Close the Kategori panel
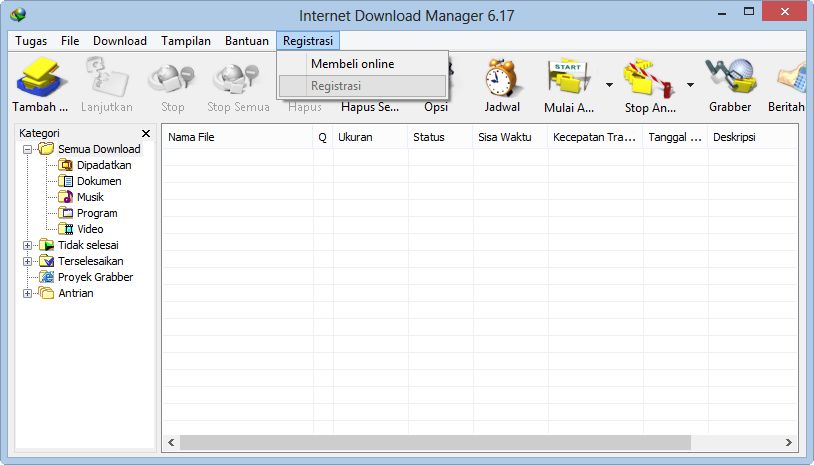This screenshot has width=814, height=465. pos(146,133)
